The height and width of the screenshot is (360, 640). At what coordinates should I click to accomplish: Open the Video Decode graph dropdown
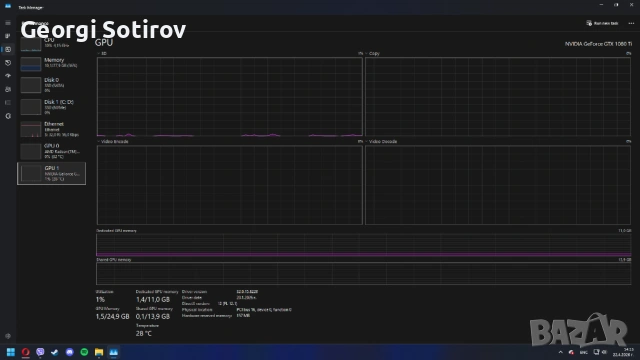click(381, 142)
